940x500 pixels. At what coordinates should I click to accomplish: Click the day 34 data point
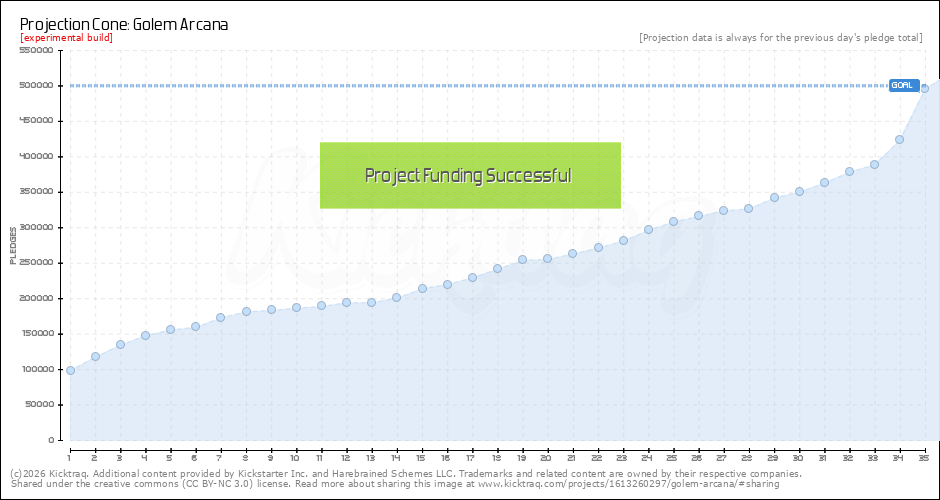(x=899, y=139)
